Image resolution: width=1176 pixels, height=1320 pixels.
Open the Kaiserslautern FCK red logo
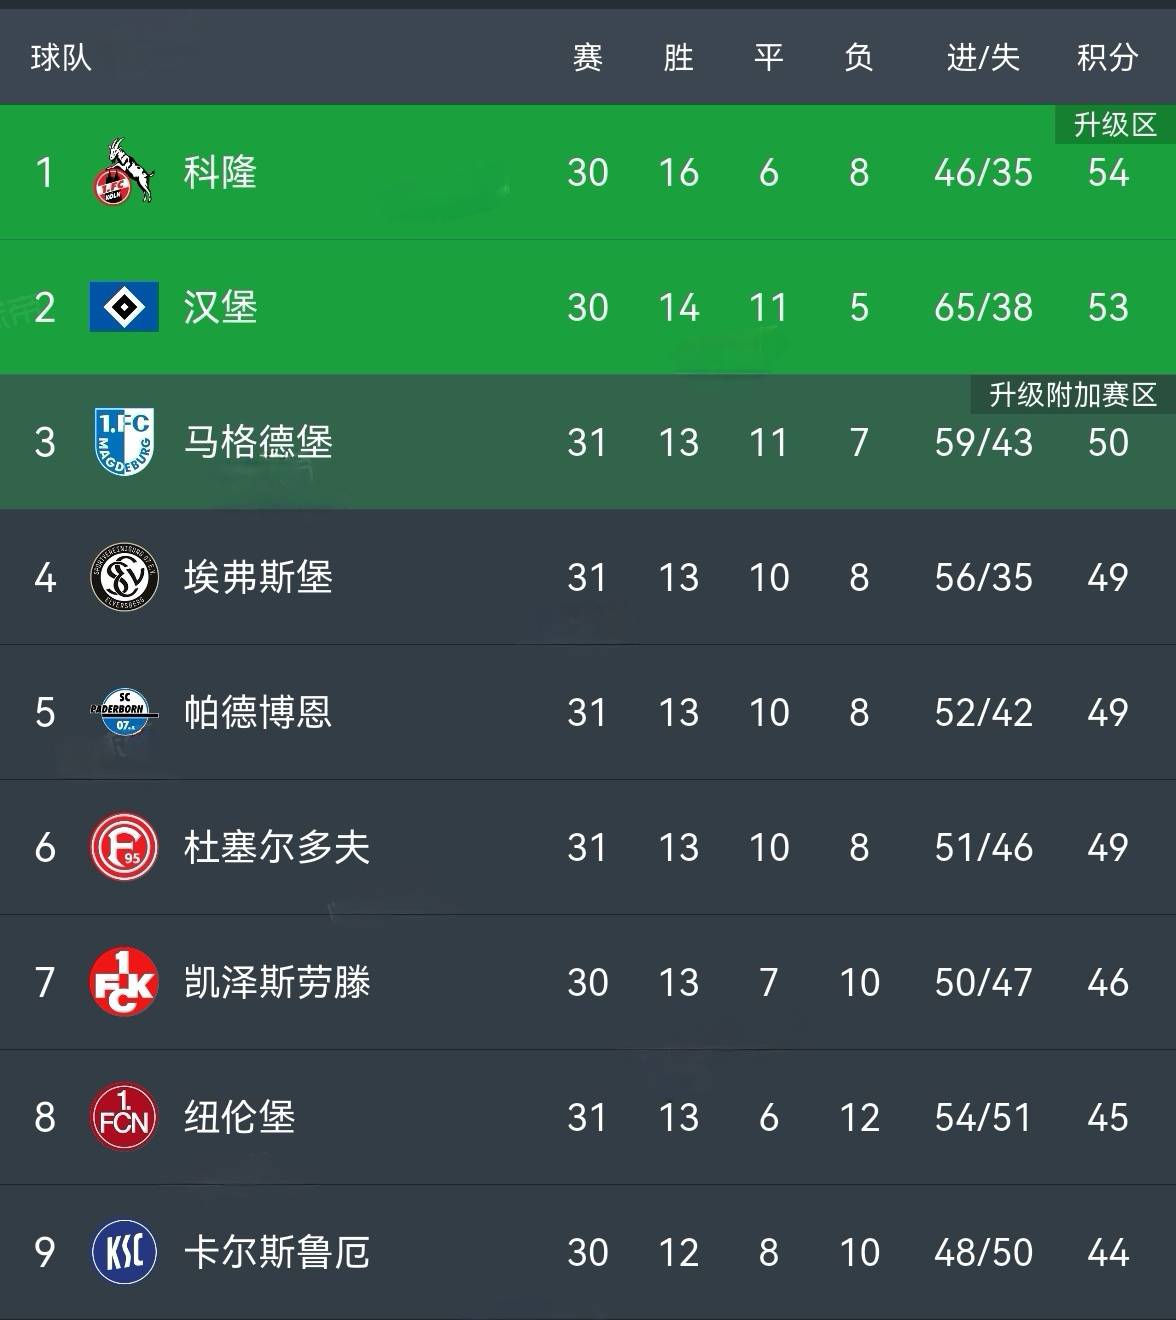[x=124, y=982]
